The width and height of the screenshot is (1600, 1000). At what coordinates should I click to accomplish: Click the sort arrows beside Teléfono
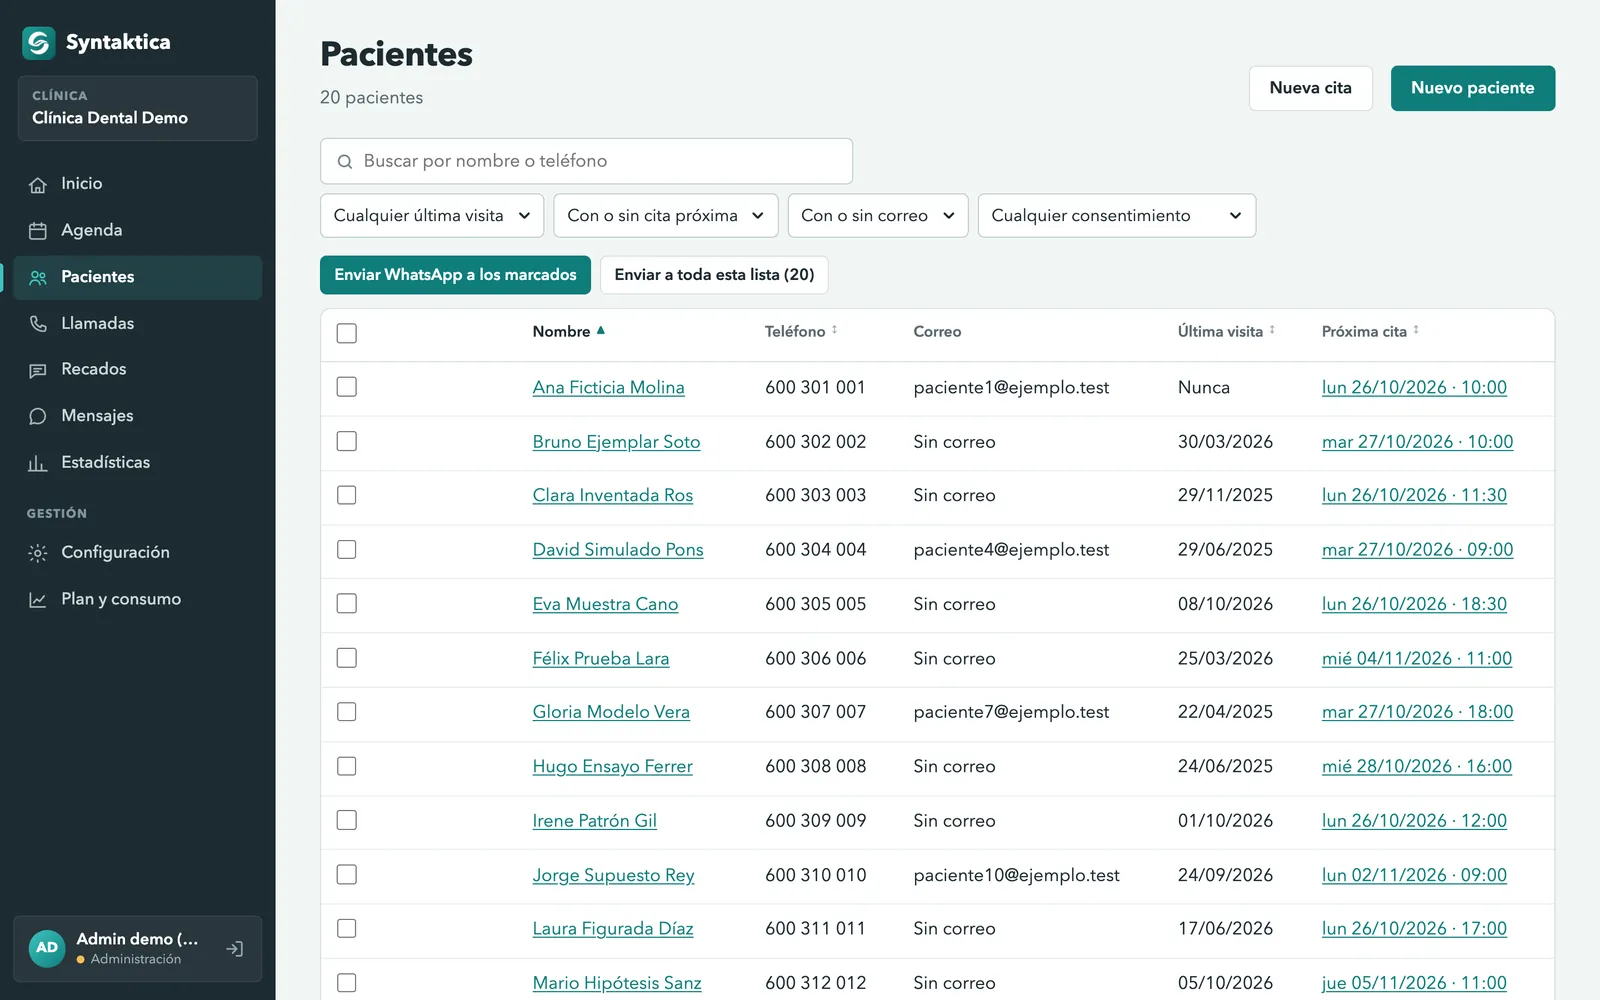tap(834, 330)
